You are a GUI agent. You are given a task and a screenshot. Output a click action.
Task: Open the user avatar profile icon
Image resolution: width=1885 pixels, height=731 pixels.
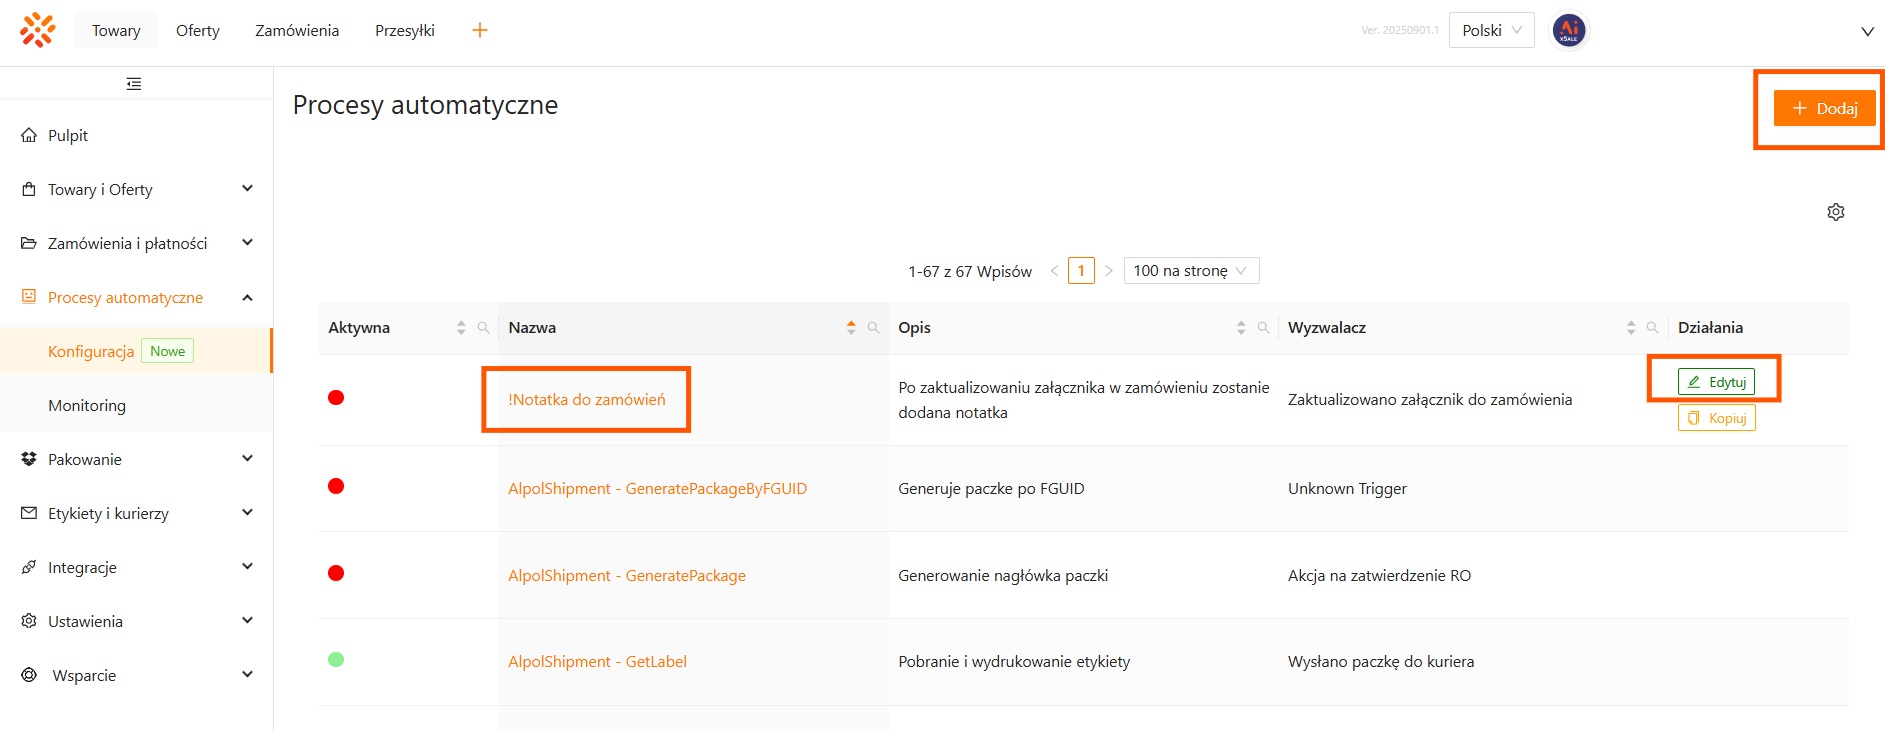[x=1568, y=30]
